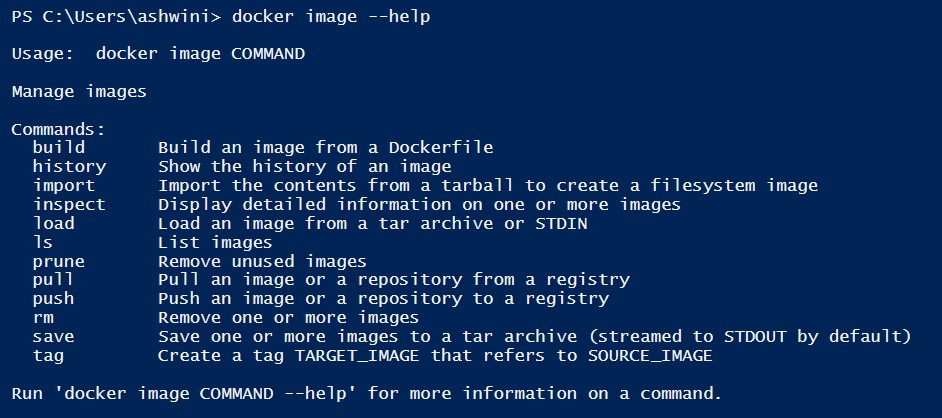This screenshot has width=942, height=418.
Task: Click the 'pull' command entry
Action: tap(53, 280)
